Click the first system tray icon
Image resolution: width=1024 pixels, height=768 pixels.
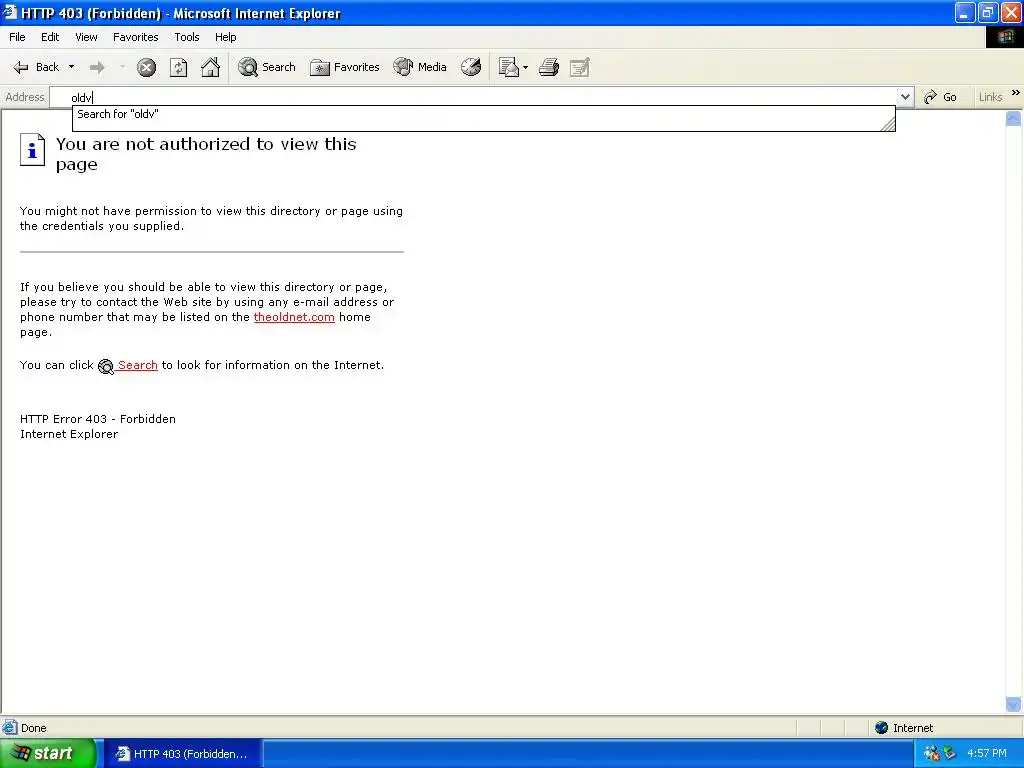click(x=931, y=754)
